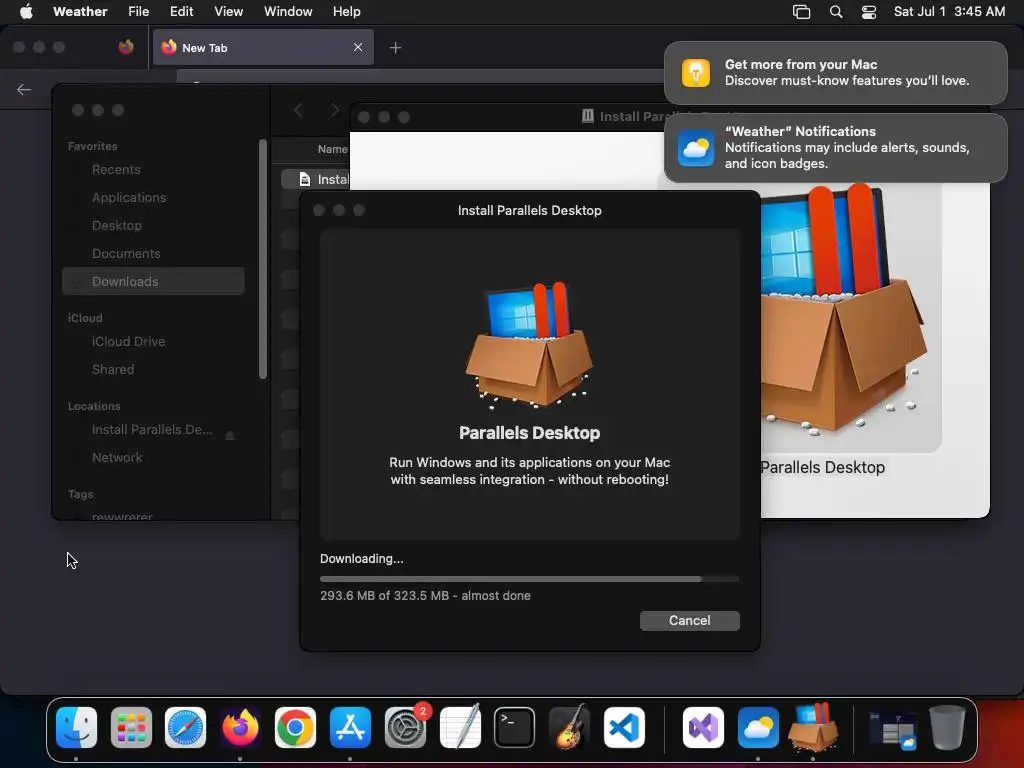Launch Safari from the Dock
The image size is (1024, 768).
185,728
